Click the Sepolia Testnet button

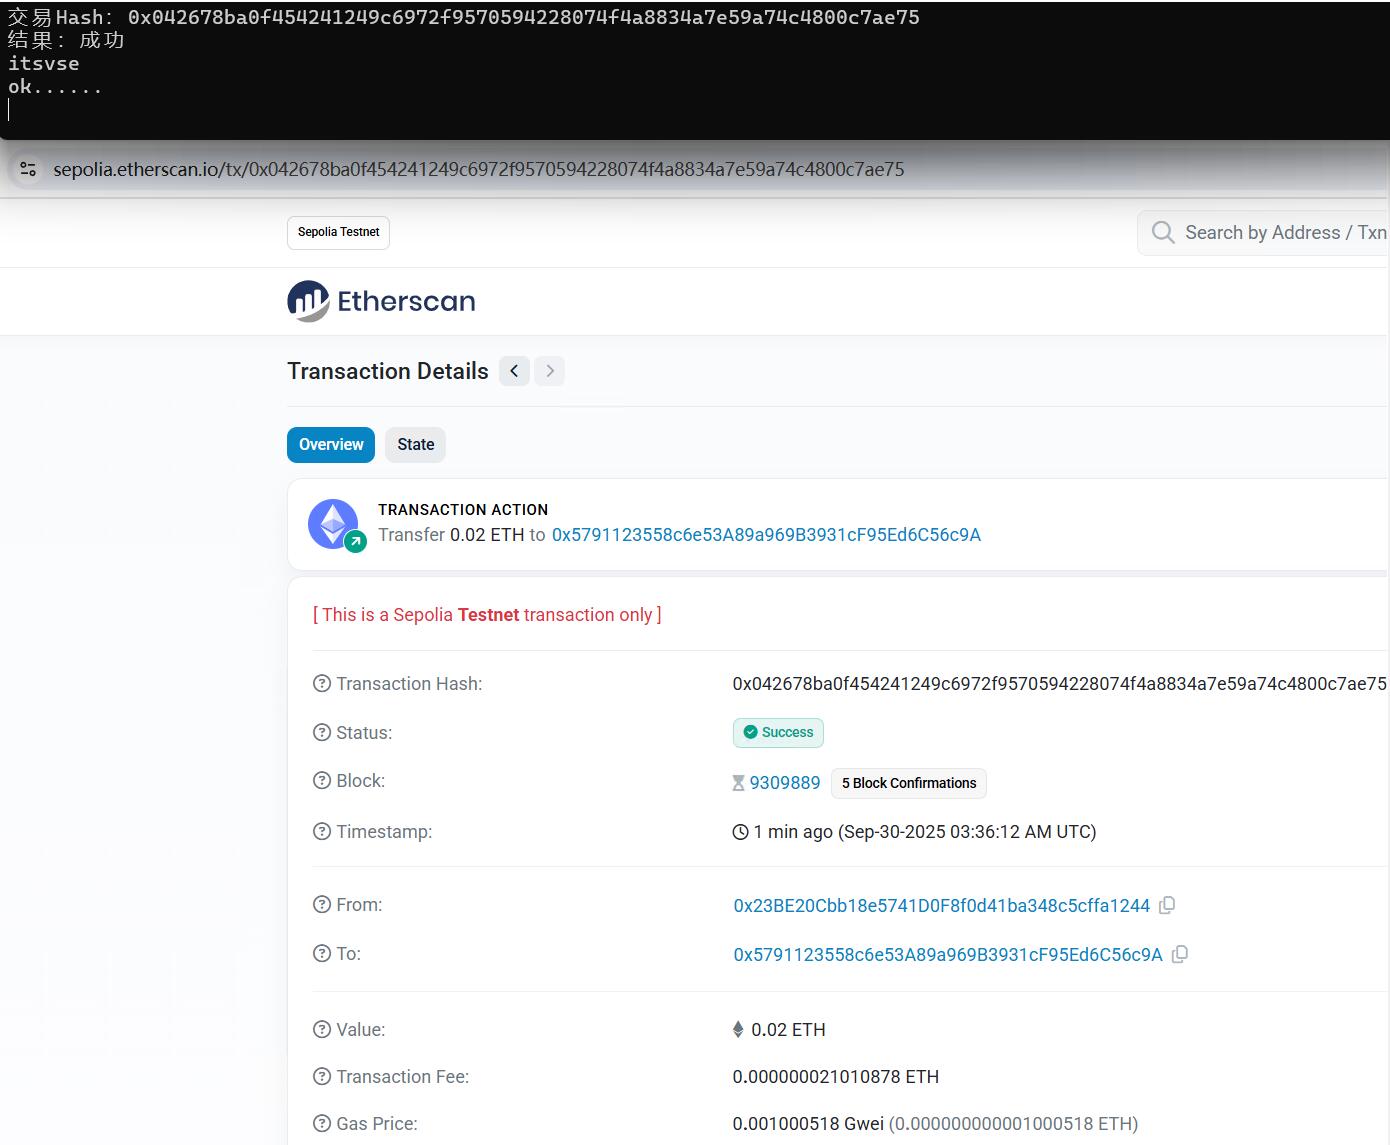[x=338, y=232]
